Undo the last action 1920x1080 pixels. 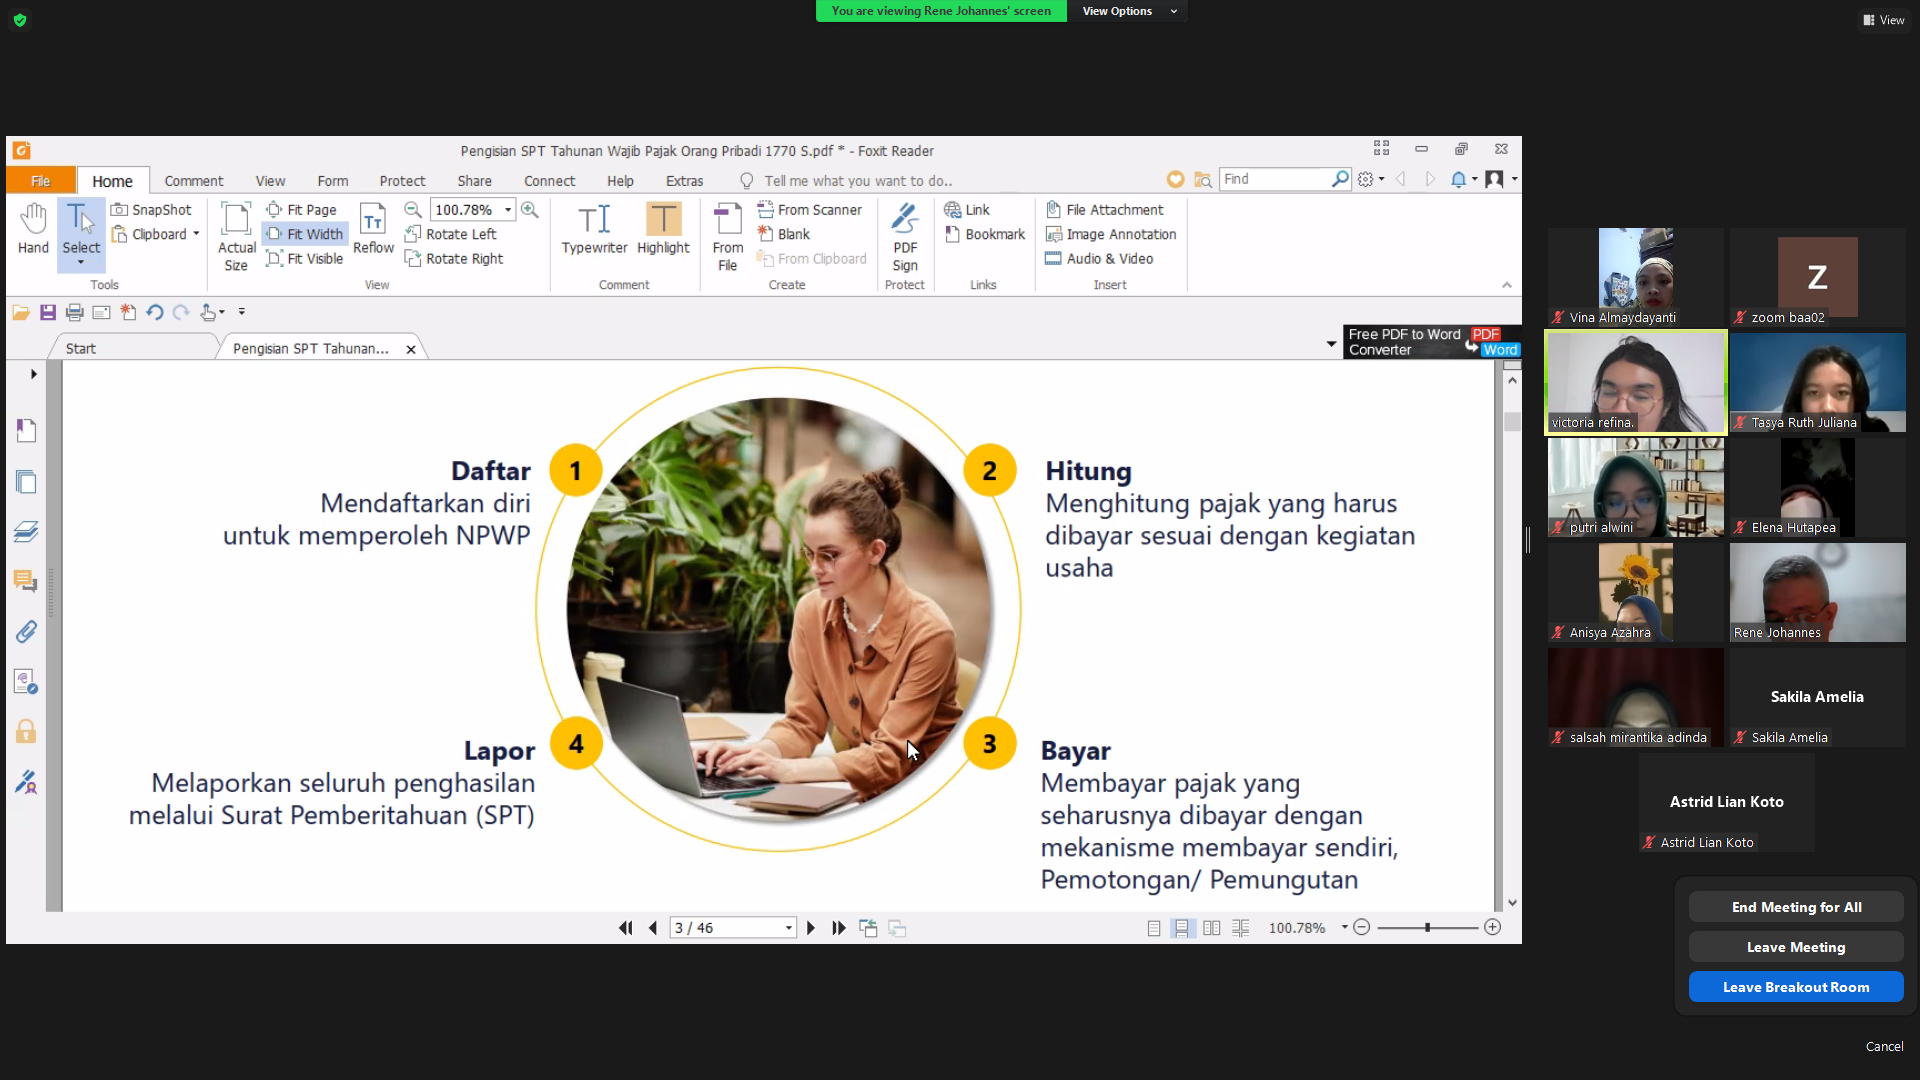(154, 313)
